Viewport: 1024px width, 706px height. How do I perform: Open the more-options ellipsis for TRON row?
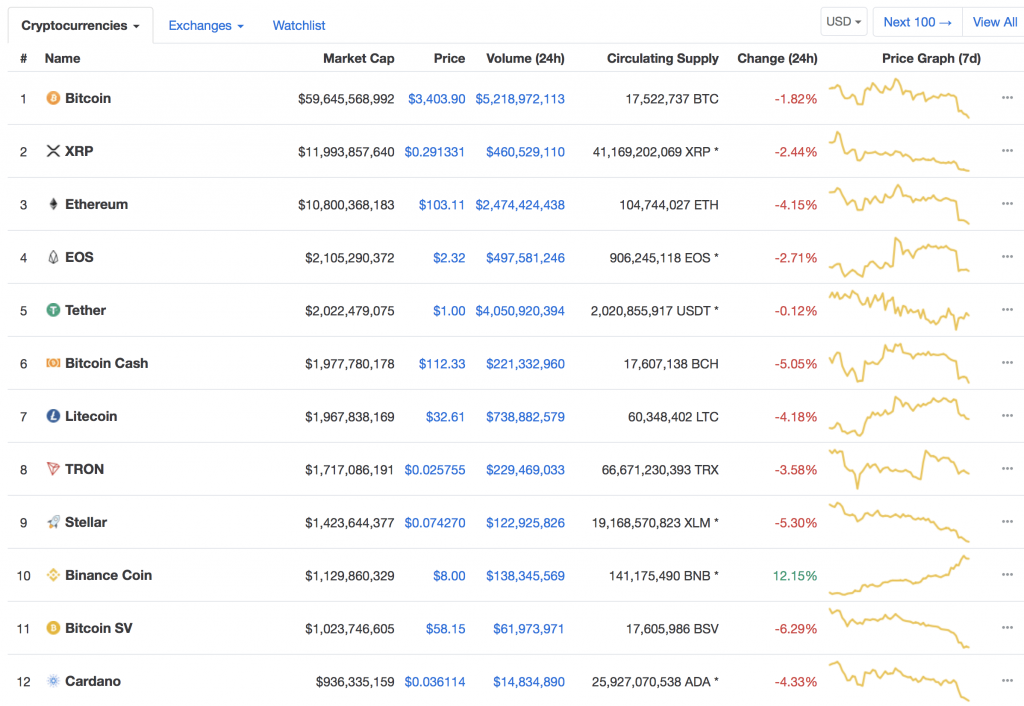click(x=1007, y=468)
